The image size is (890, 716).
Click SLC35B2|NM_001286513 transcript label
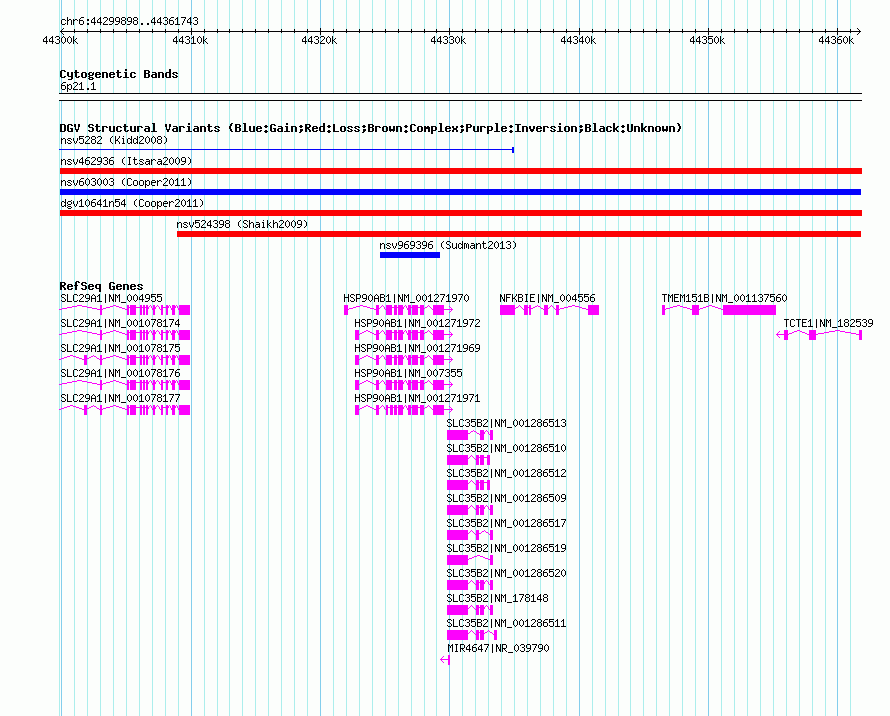(506, 423)
